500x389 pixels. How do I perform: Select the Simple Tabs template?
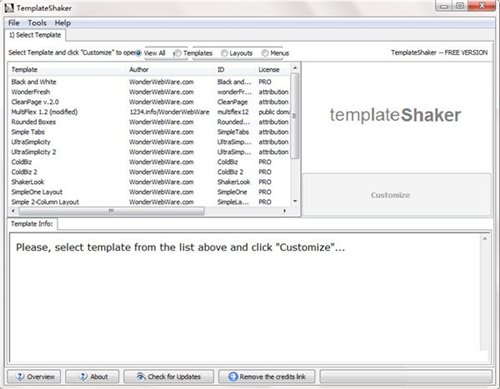149,132
